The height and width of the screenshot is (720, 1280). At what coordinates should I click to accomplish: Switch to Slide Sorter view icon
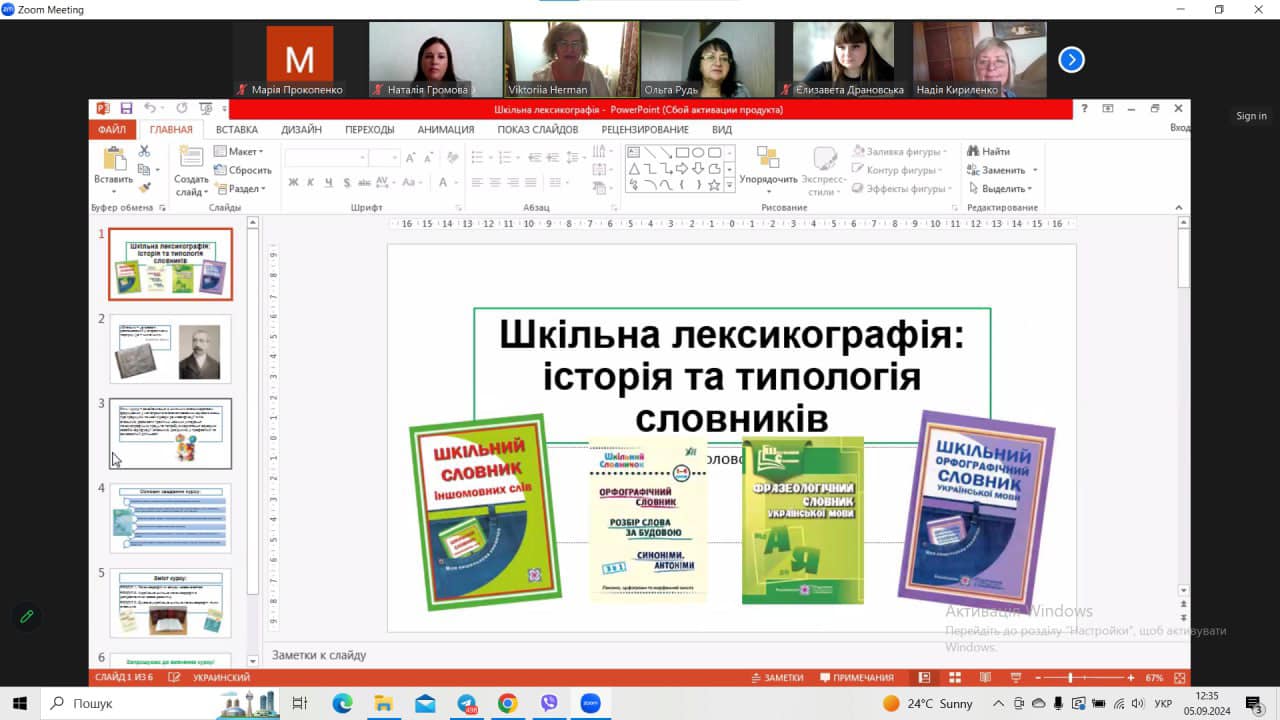pyautogui.click(x=955, y=677)
